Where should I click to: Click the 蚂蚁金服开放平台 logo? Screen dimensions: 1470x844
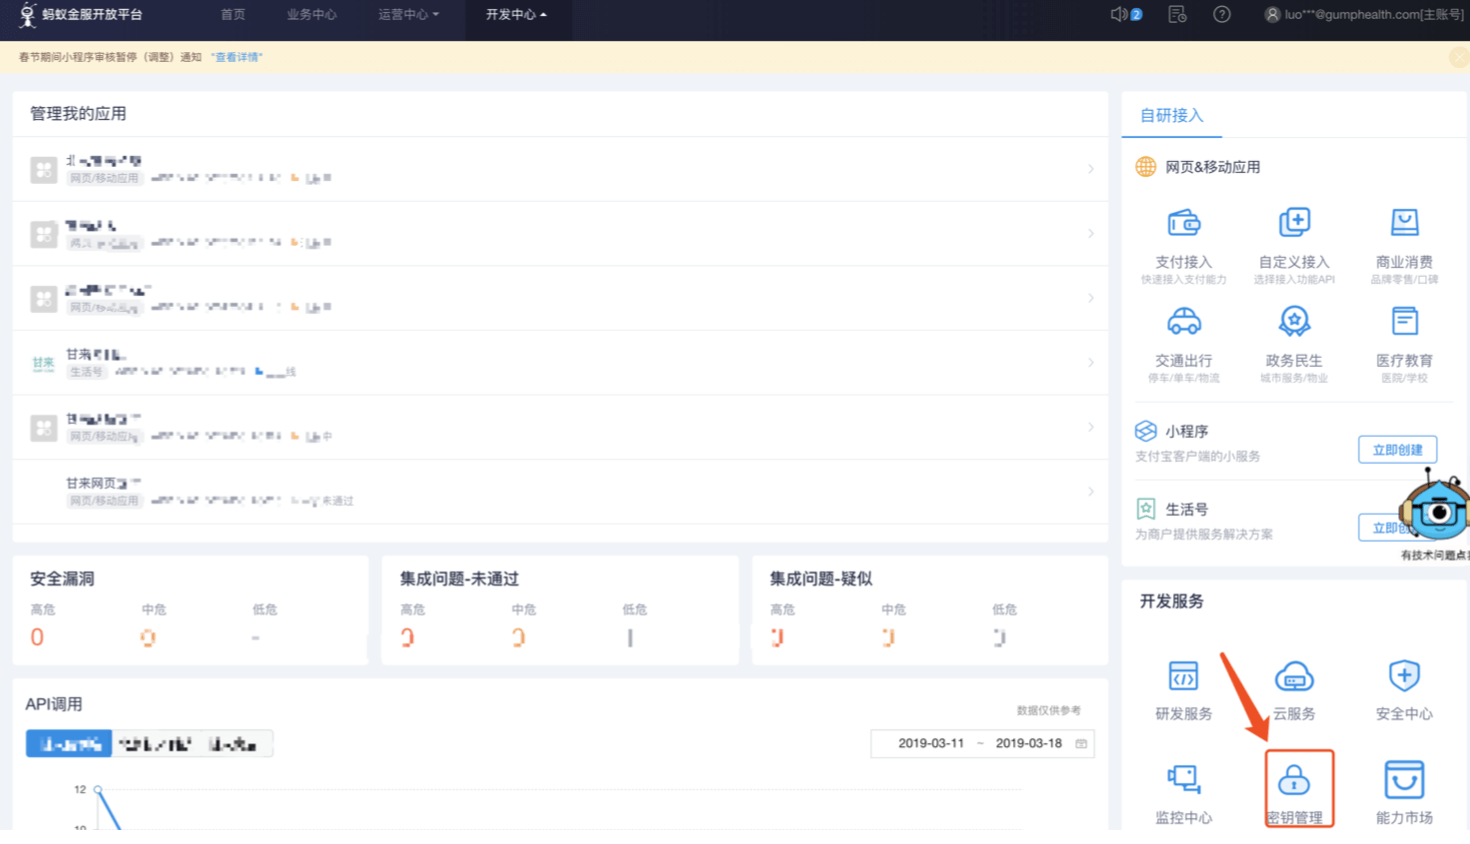[x=81, y=14]
